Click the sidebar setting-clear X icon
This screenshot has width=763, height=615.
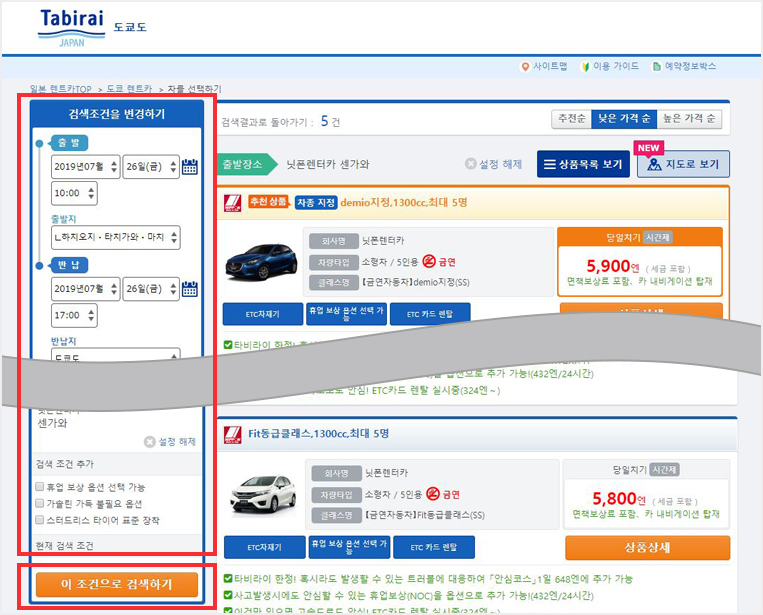(x=150, y=441)
